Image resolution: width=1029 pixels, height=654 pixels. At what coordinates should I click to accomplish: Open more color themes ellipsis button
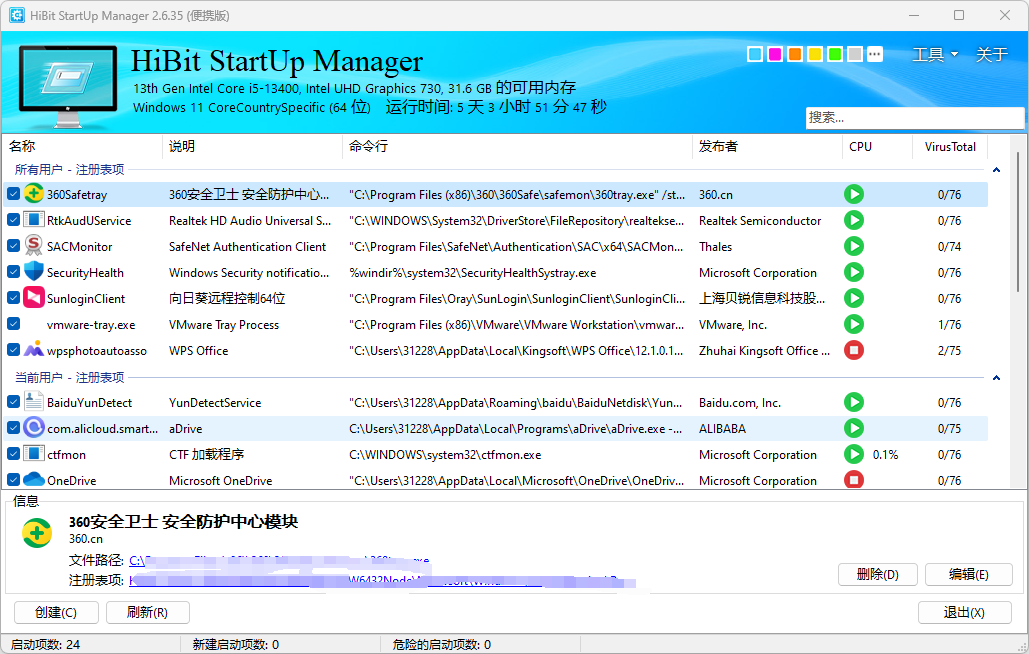(875, 54)
